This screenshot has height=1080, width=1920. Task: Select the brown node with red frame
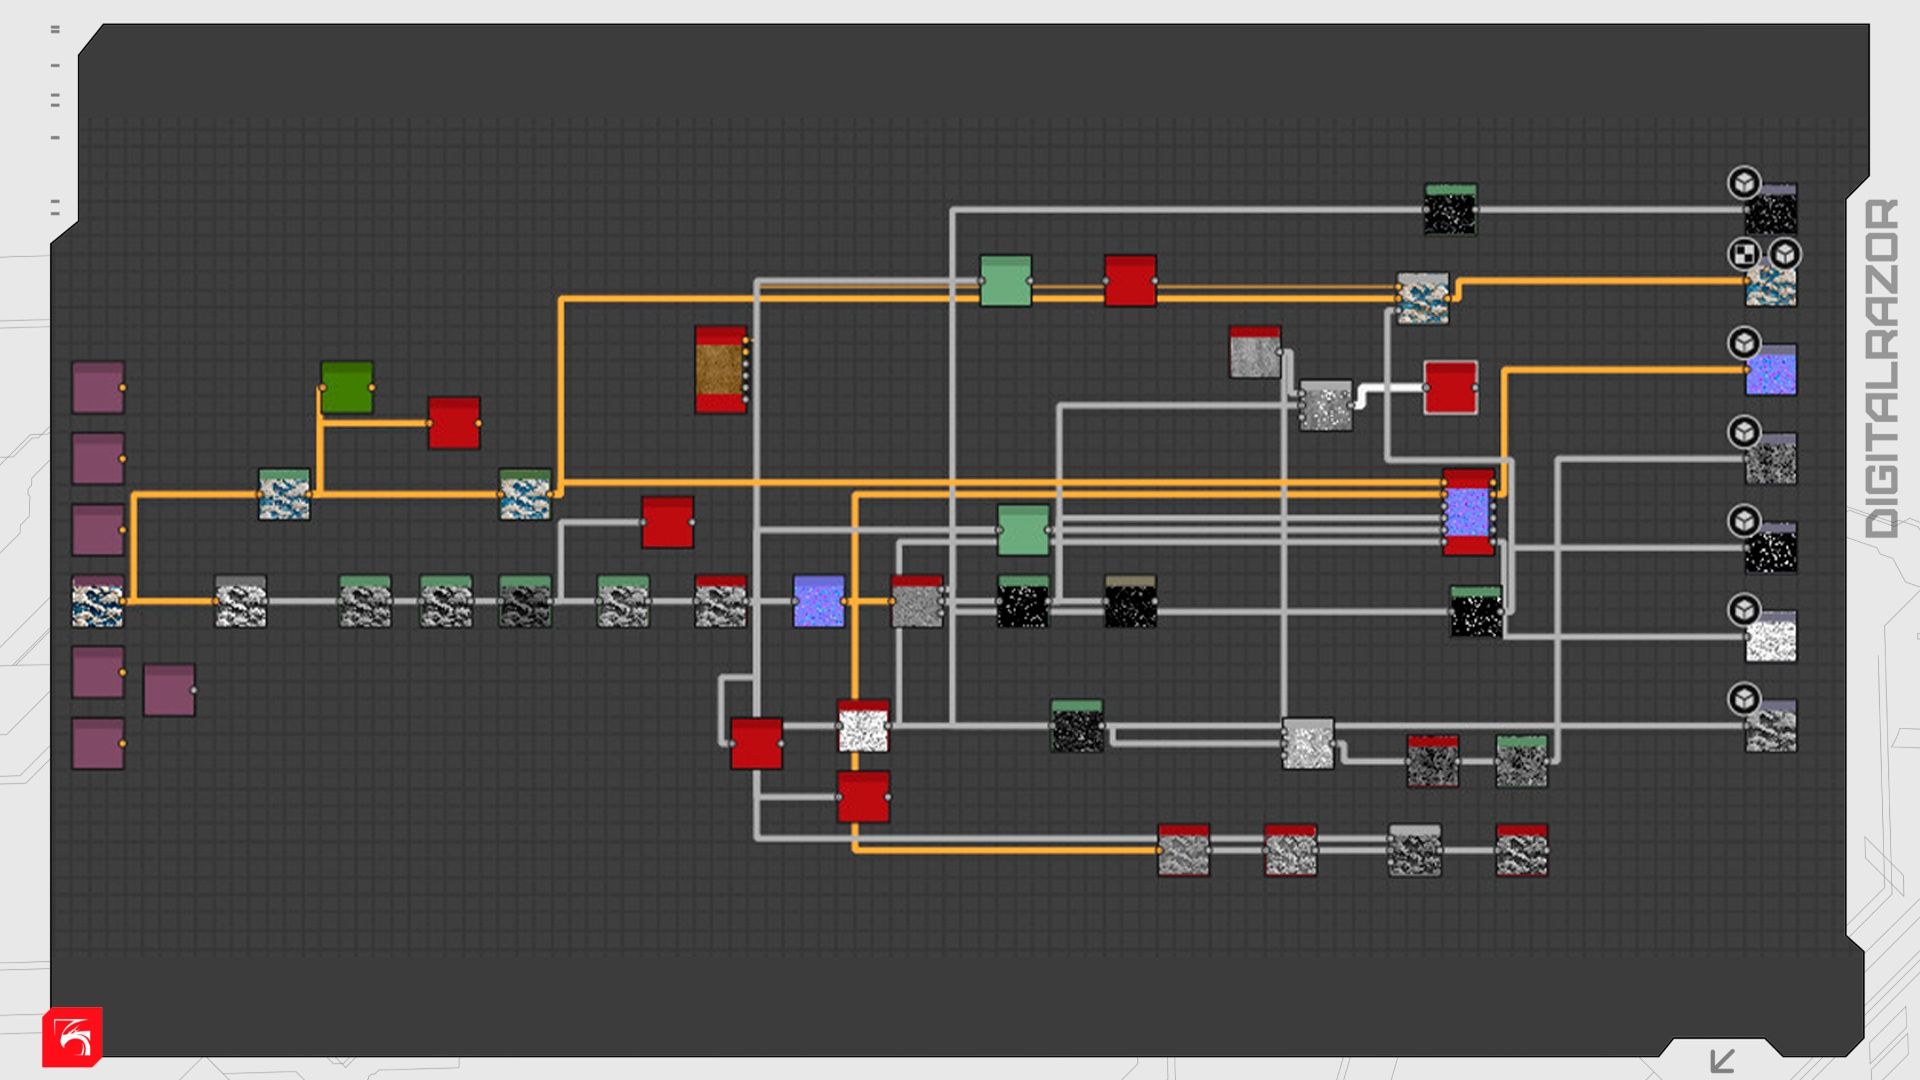pos(720,369)
